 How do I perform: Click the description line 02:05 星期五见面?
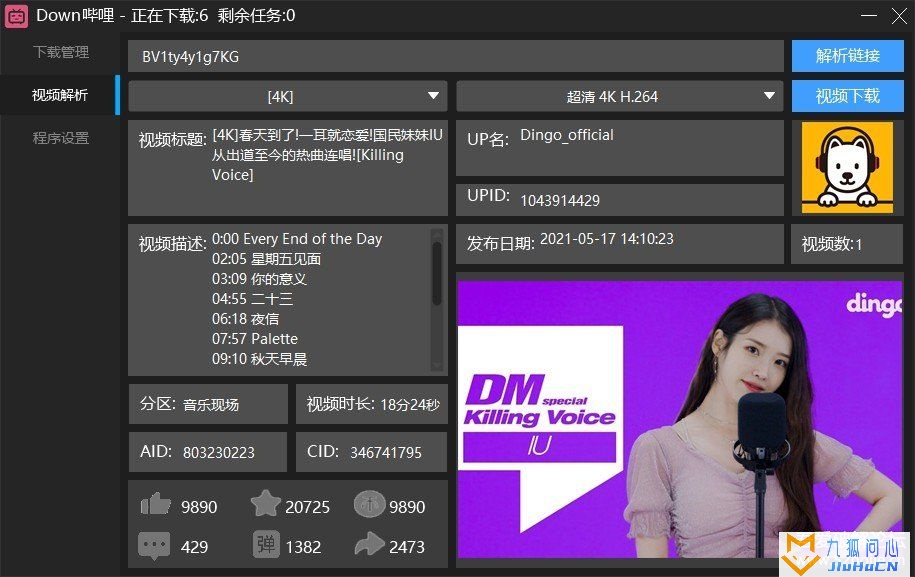tap(266, 259)
